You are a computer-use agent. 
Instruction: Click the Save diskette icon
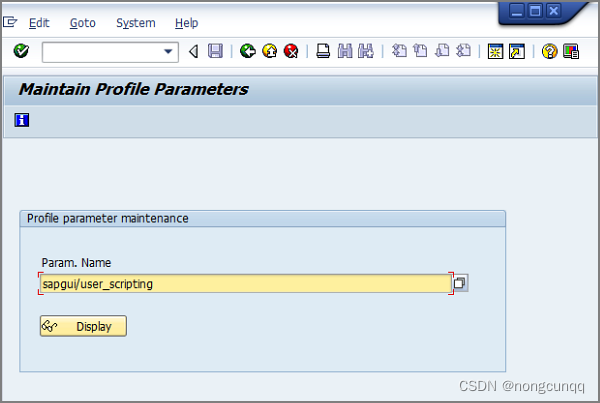[215, 51]
